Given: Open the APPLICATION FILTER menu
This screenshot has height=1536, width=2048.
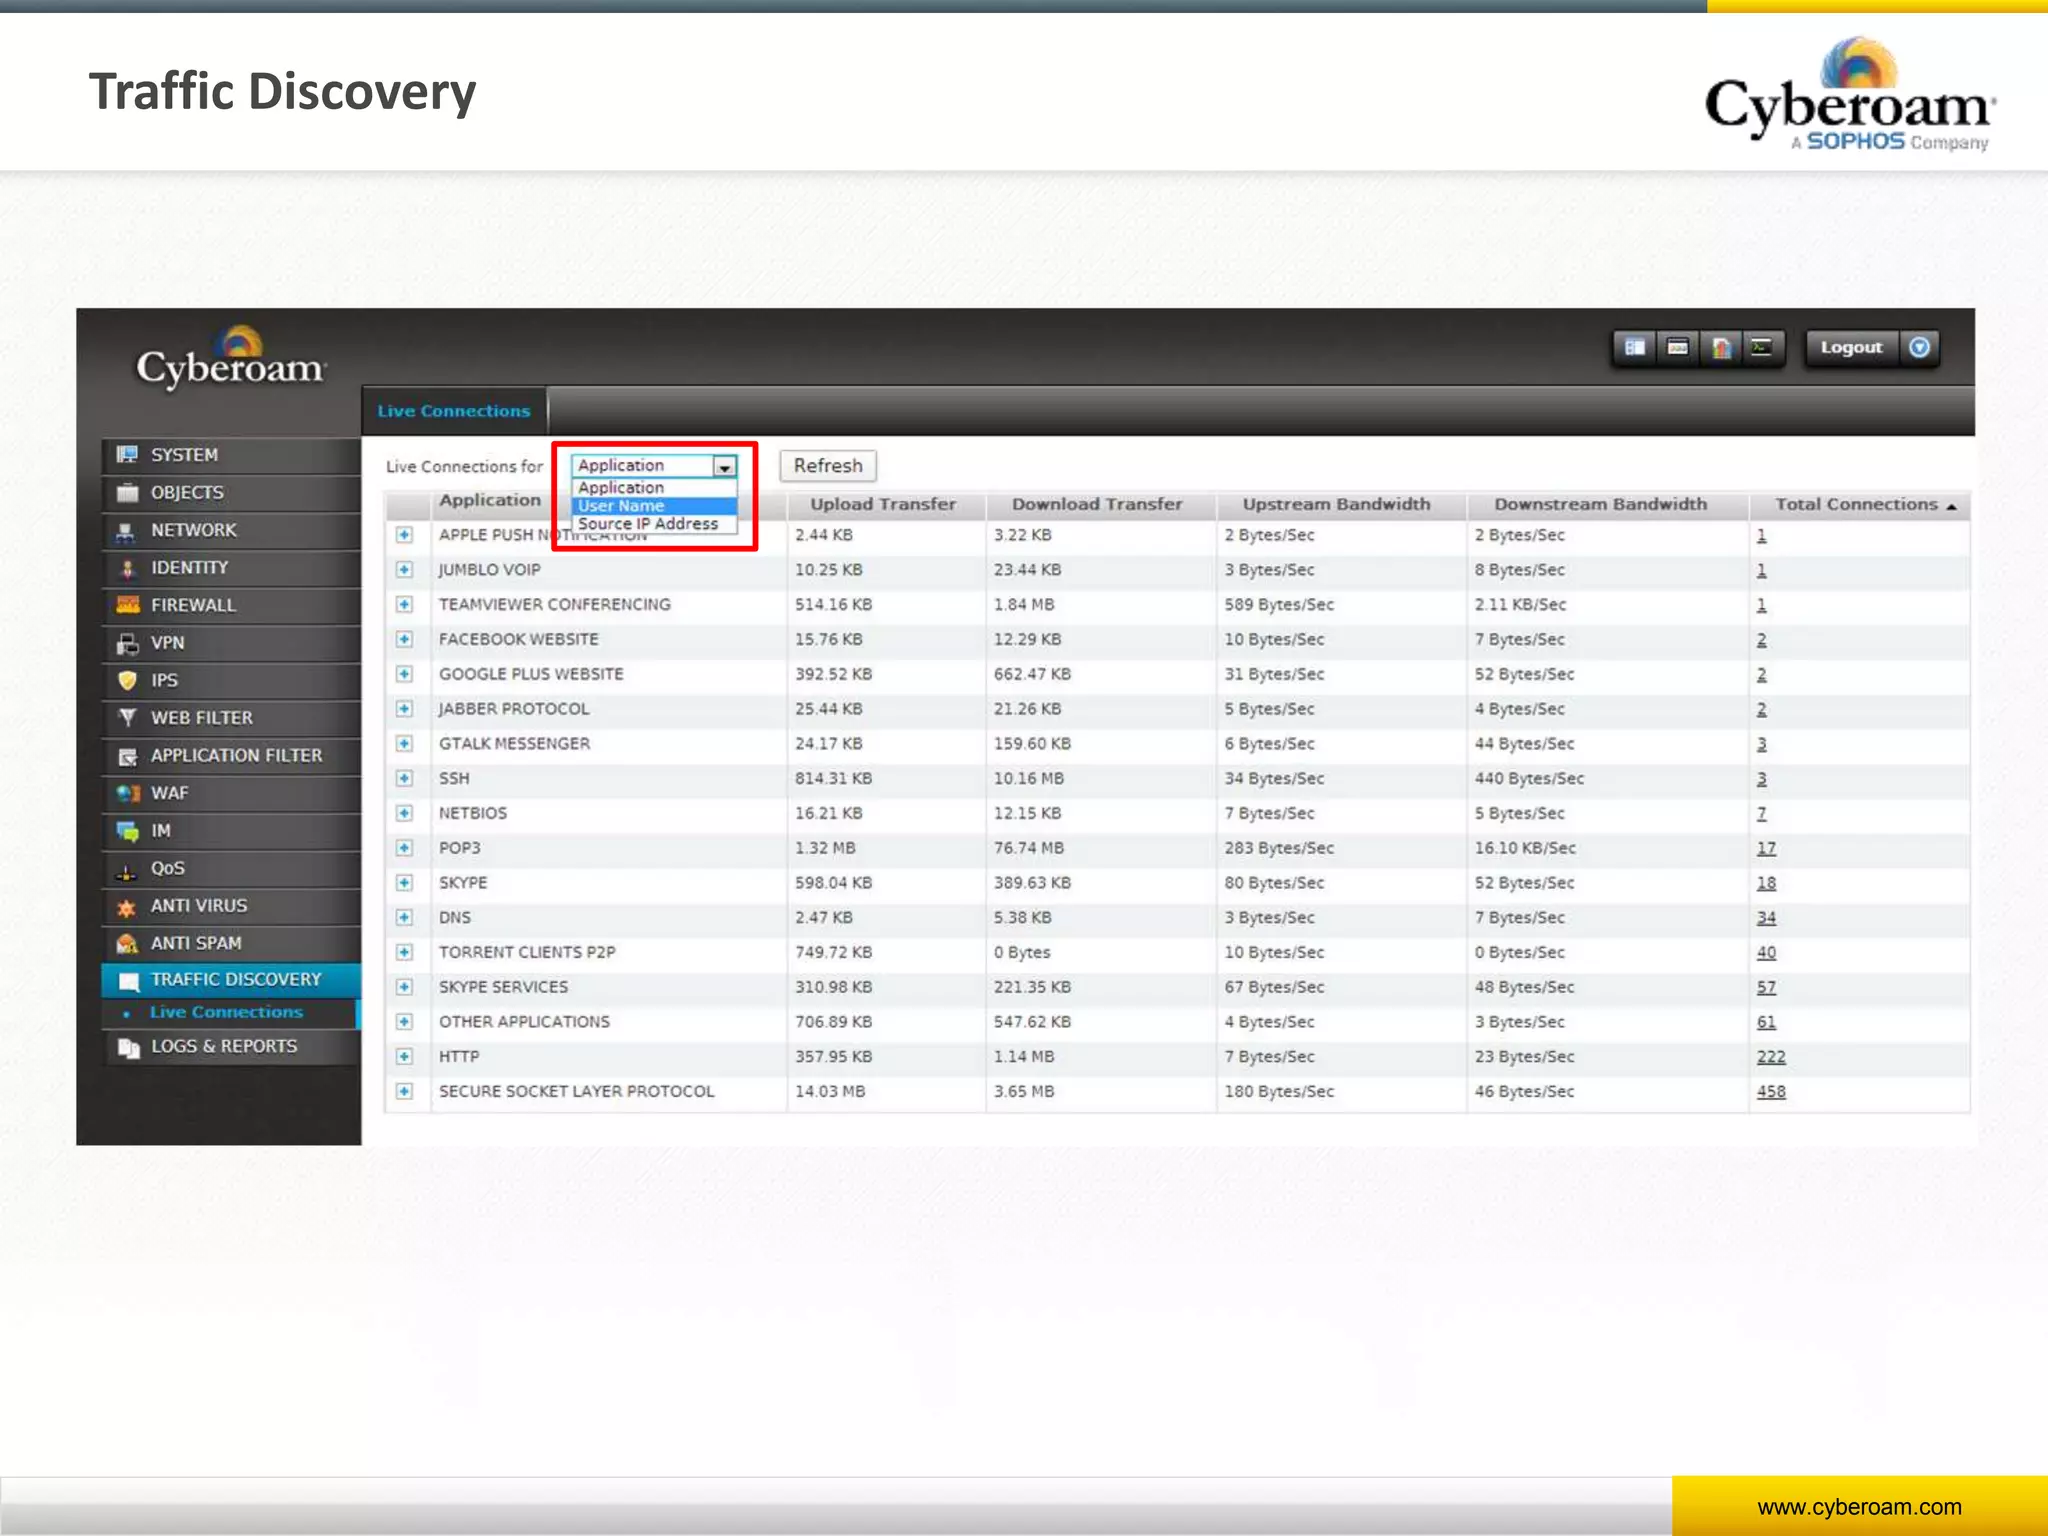Looking at the screenshot, I should pyautogui.click(x=231, y=756).
